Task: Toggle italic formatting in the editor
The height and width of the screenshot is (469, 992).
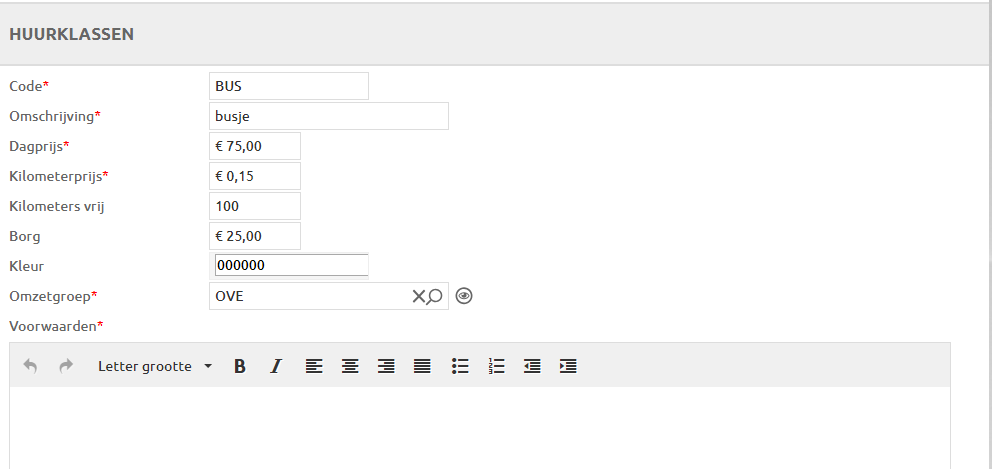Action: [x=276, y=366]
